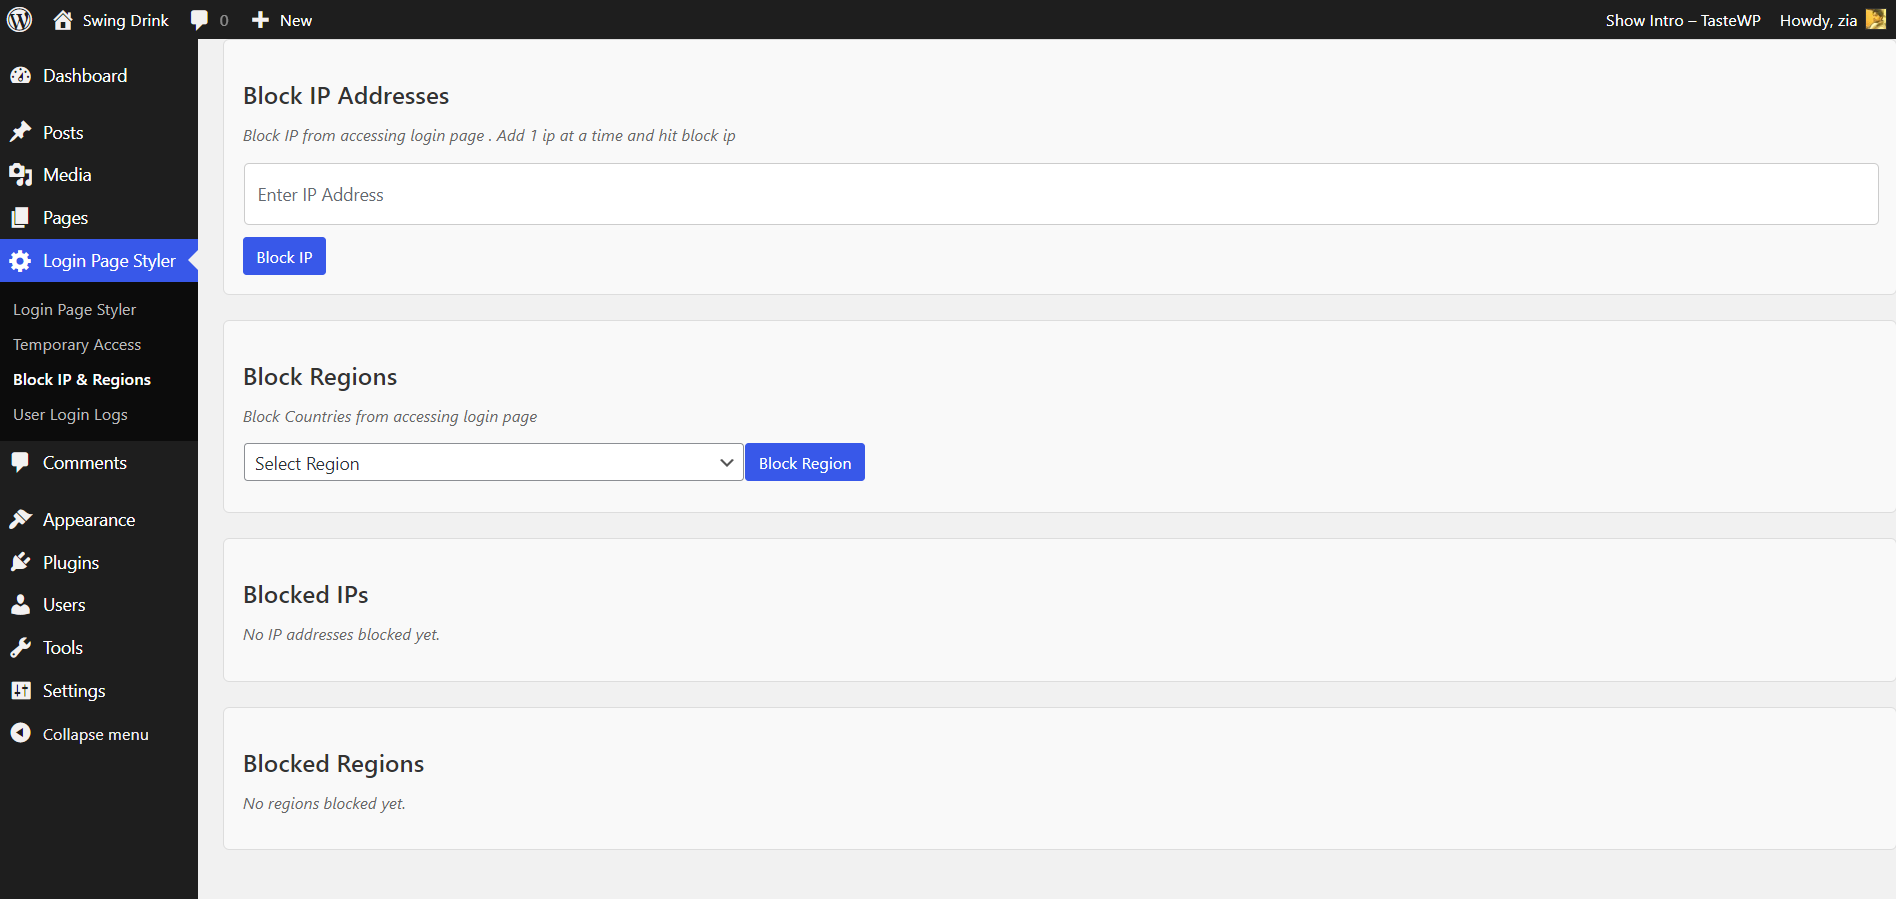Click the Plugins plug icon
Screen dimensions: 1896x899
pyautogui.click(x=20, y=563)
